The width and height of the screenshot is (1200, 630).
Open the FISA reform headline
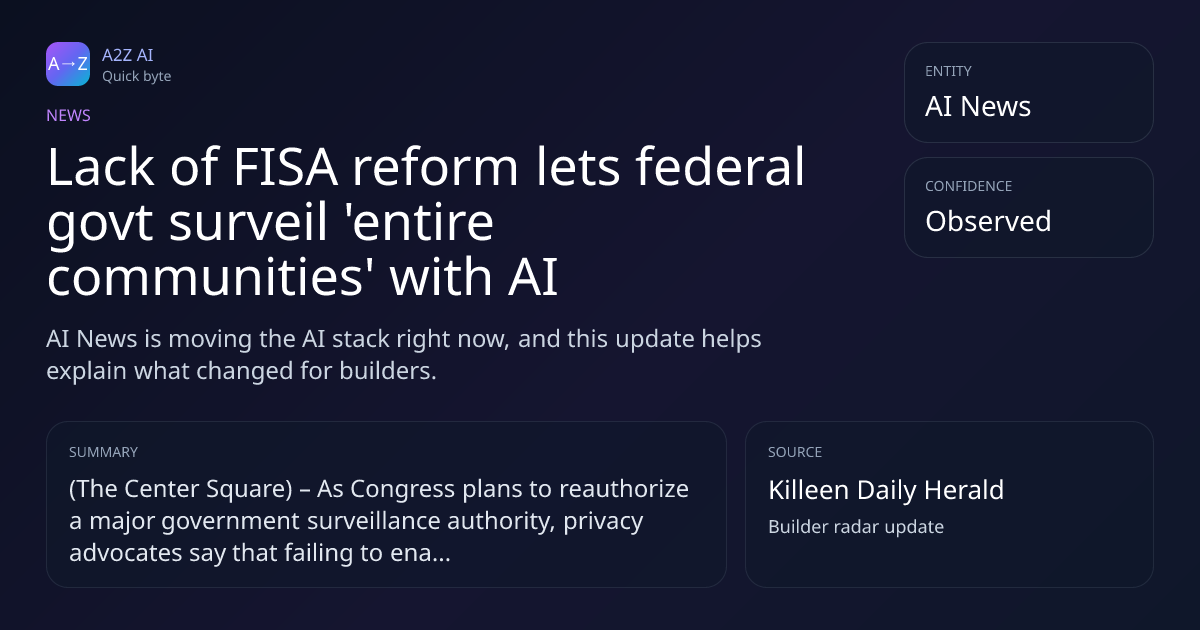426,223
